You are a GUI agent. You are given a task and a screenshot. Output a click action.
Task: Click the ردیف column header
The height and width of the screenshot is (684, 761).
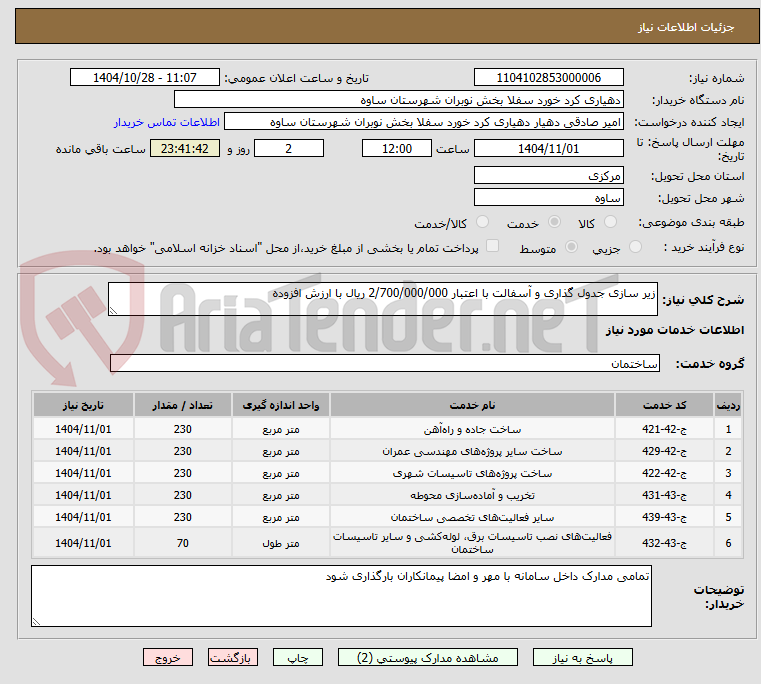(x=728, y=405)
